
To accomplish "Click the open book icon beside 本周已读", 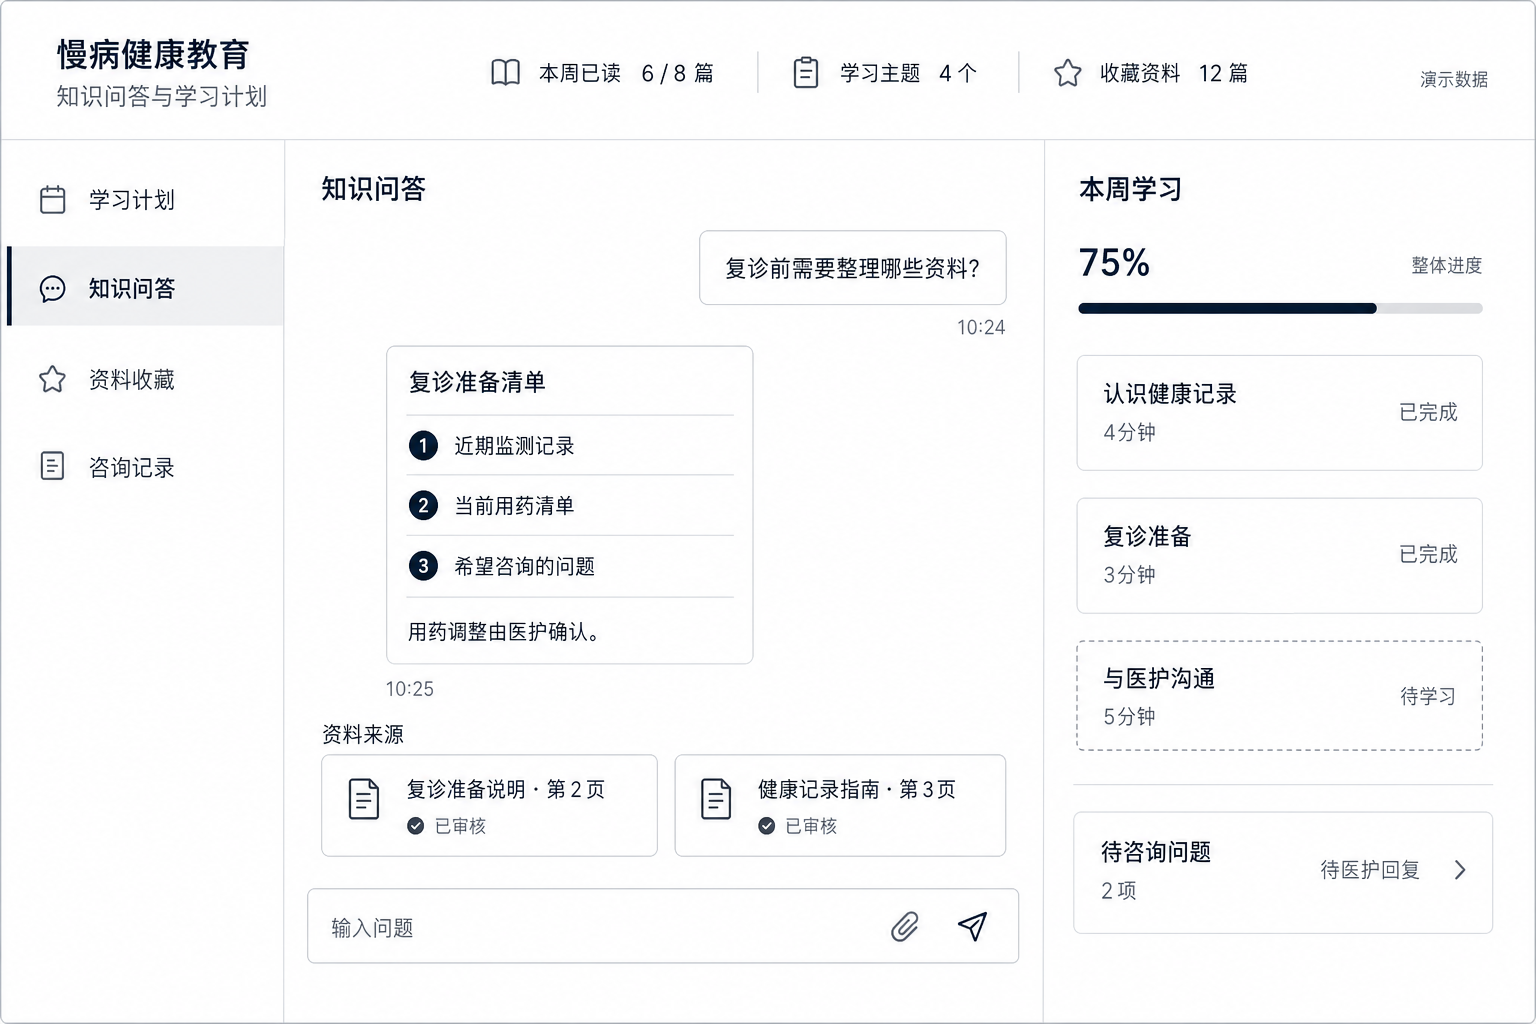I will (506, 73).
